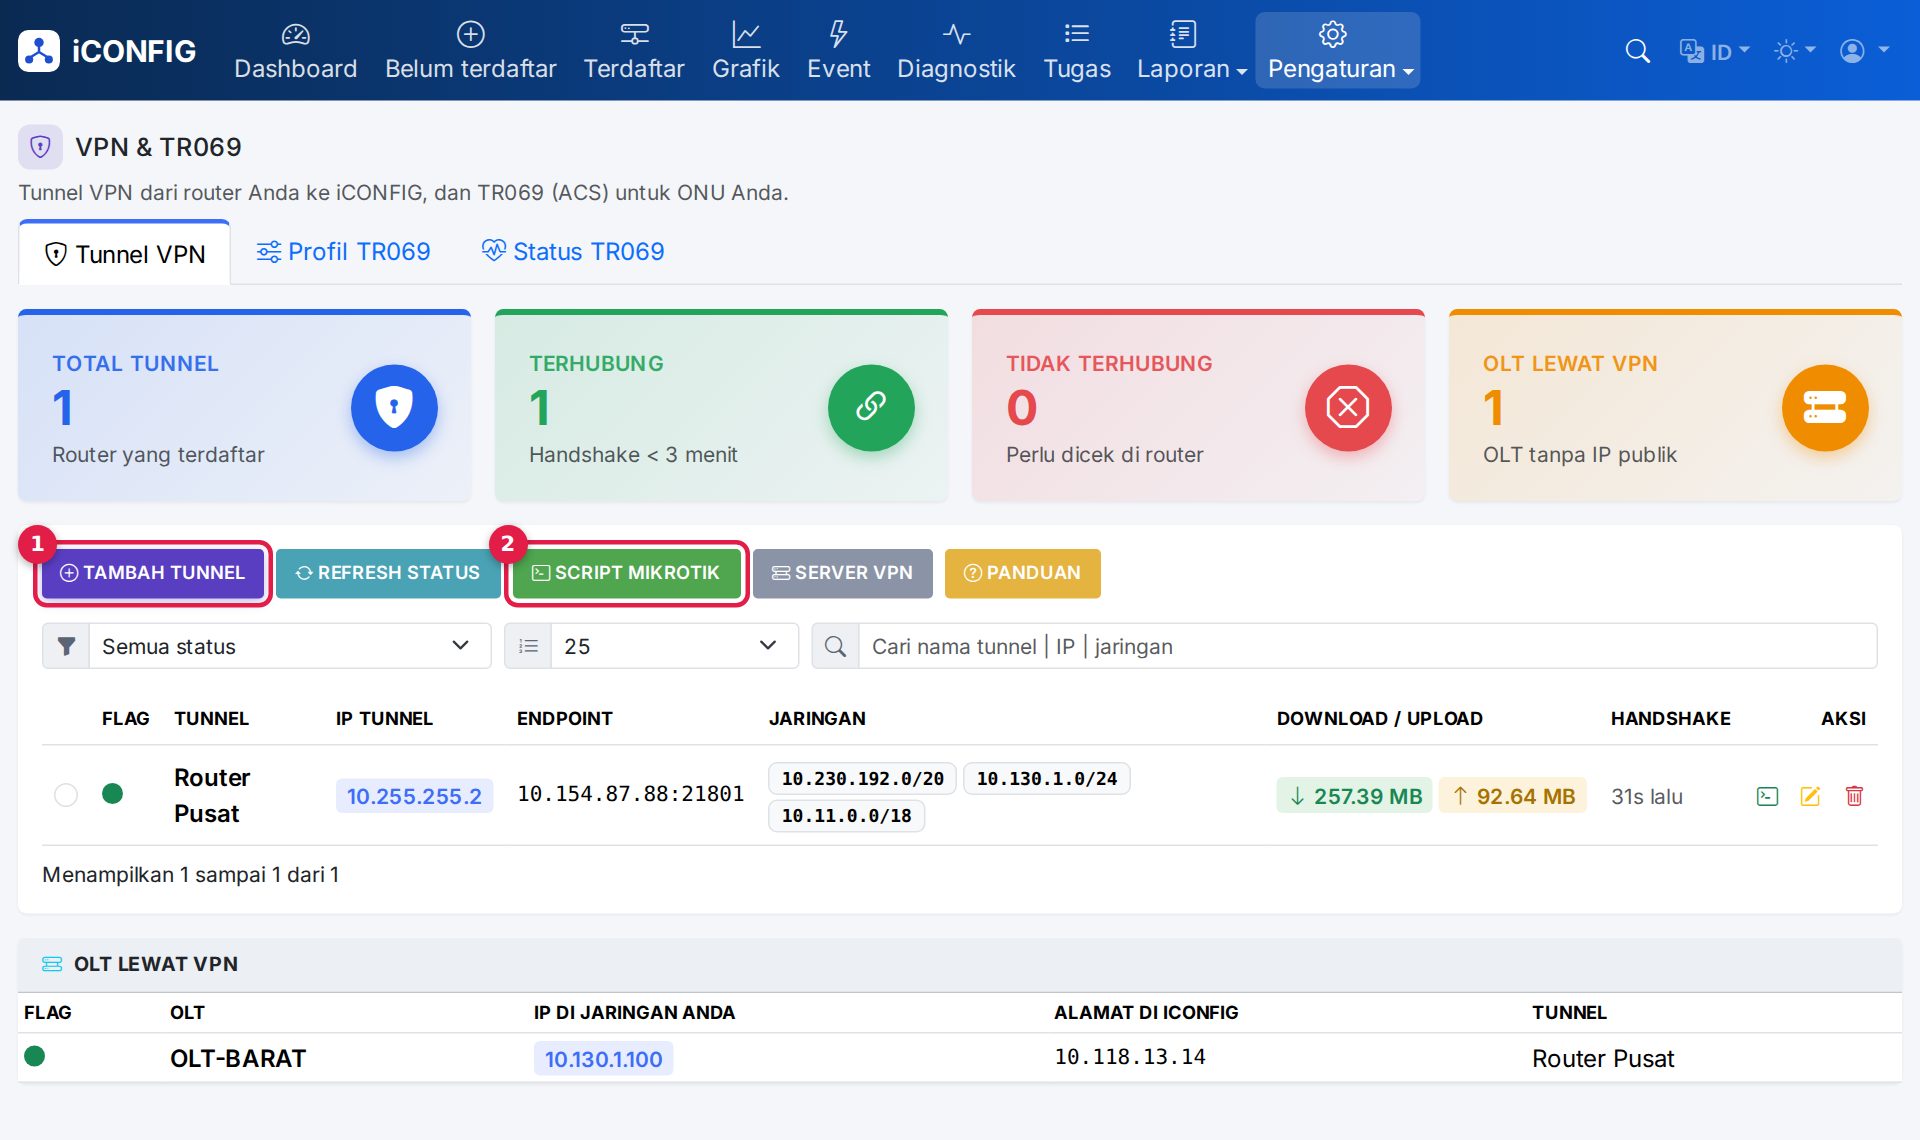
Task: Edit Router Pusat tunnel pencil icon
Action: pyautogui.click(x=1810, y=796)
